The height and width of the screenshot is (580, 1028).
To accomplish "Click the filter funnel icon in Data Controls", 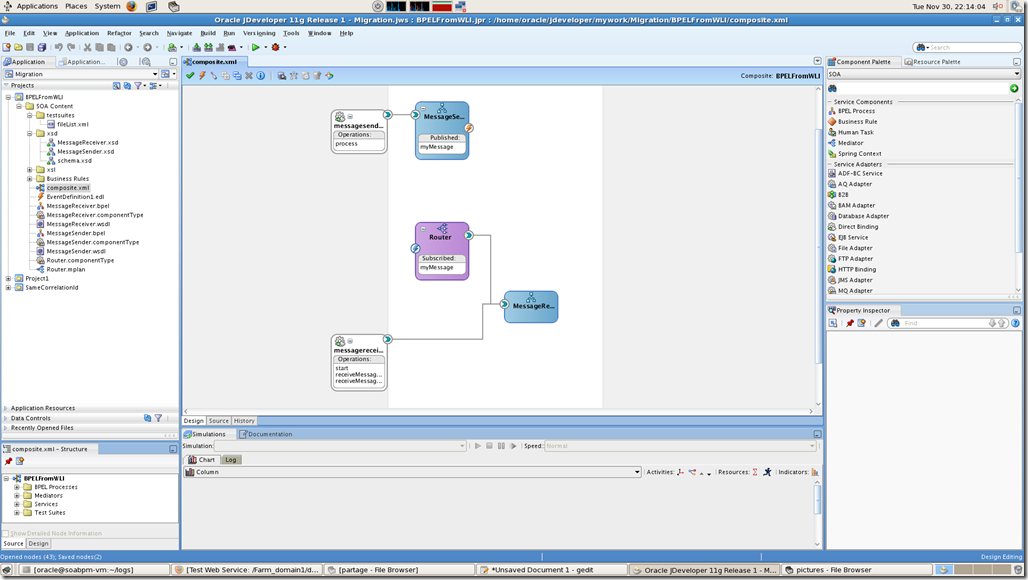I will pos(158,417).
